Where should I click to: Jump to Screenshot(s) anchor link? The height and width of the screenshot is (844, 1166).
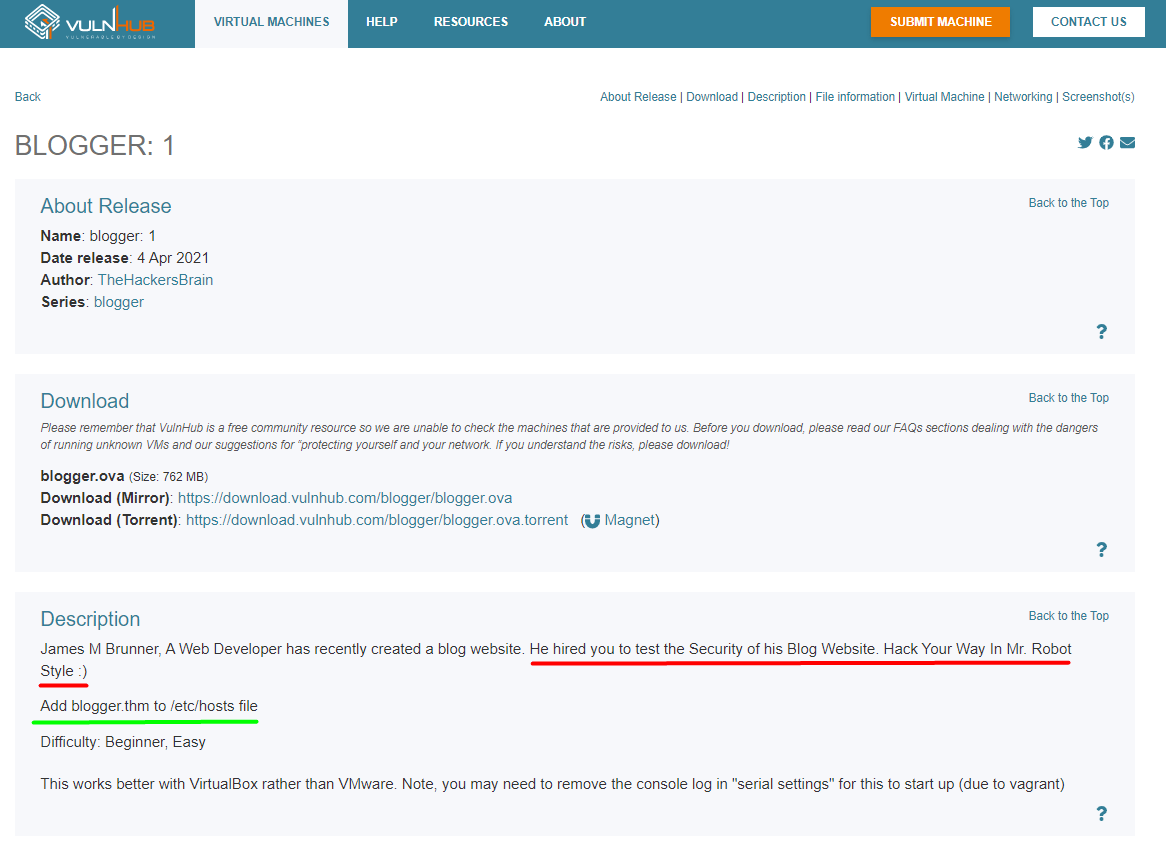[1098, 97]
